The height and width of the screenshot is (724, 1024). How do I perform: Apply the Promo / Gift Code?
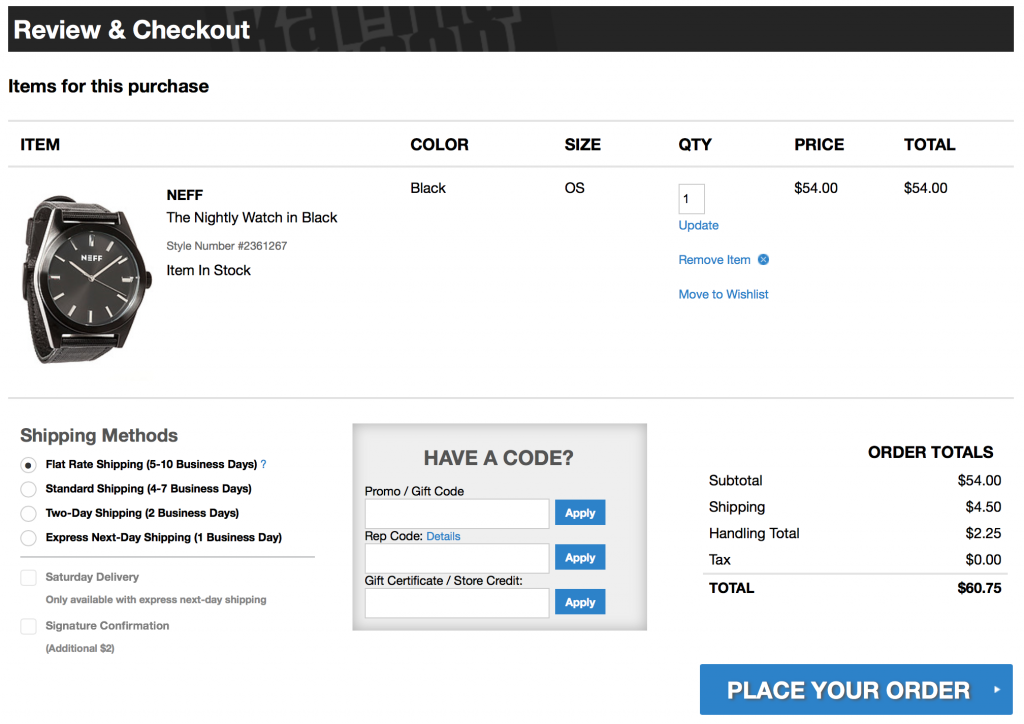pyautogui.click(x=580, y=513)
